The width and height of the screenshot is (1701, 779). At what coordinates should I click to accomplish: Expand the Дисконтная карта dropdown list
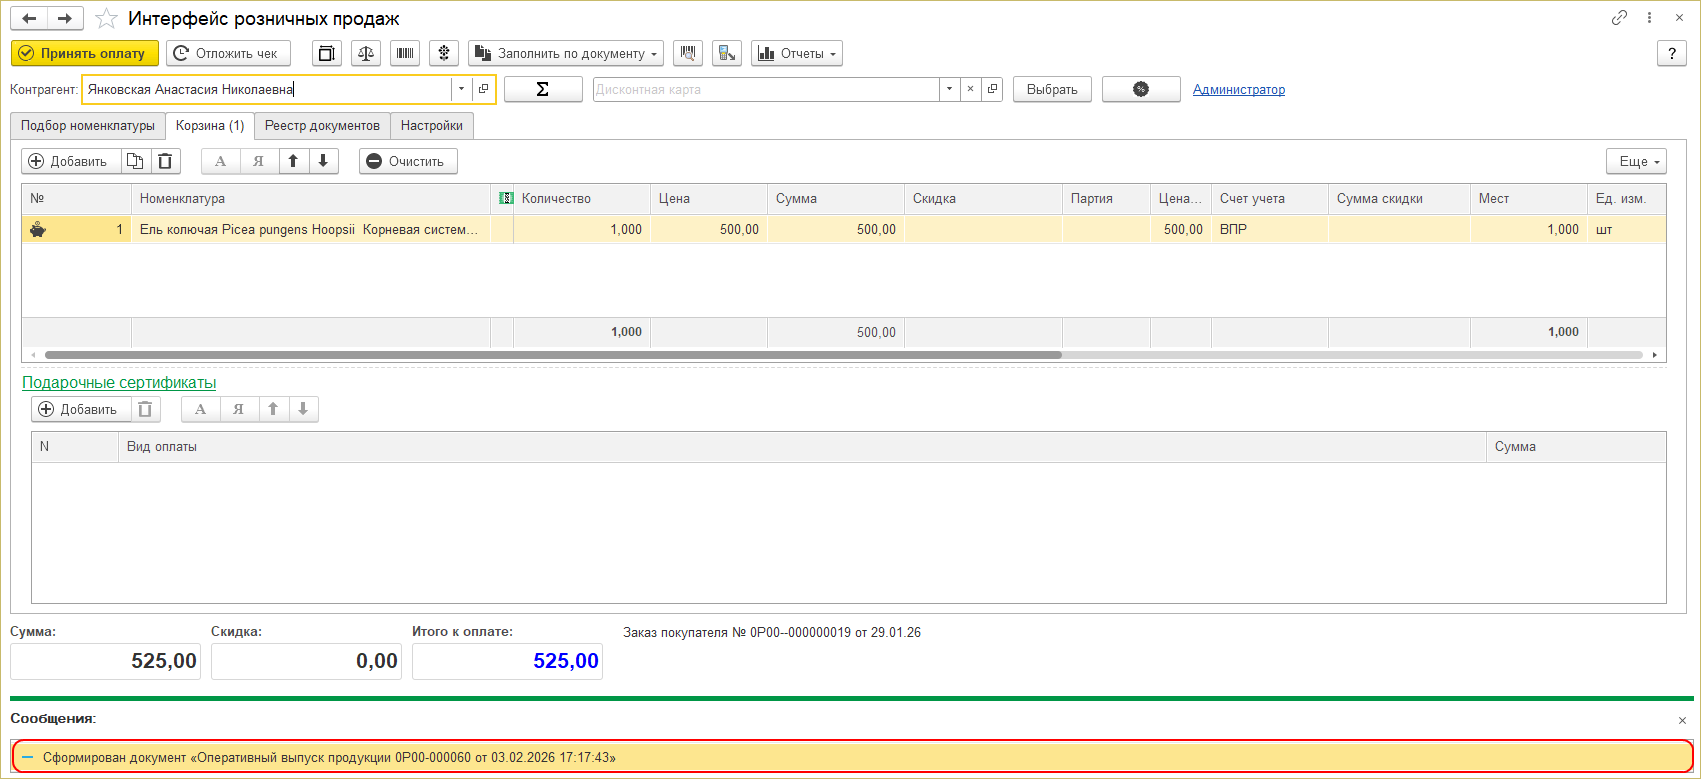[949, 89]
